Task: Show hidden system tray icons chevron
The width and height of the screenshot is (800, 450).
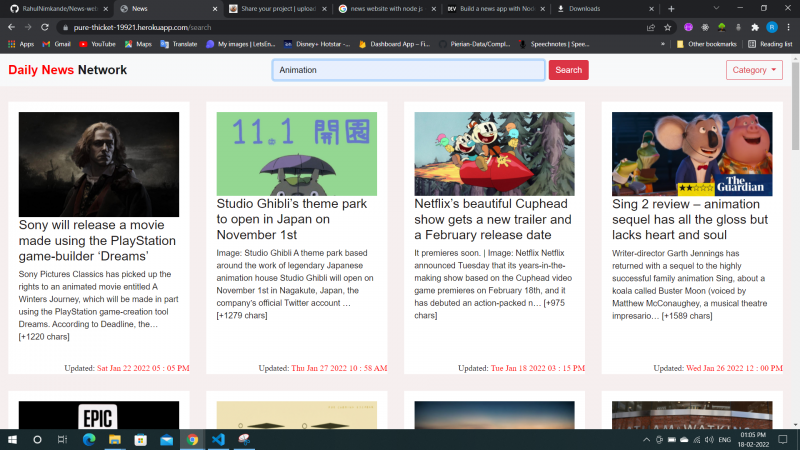Action: click(x=646, y=439)
